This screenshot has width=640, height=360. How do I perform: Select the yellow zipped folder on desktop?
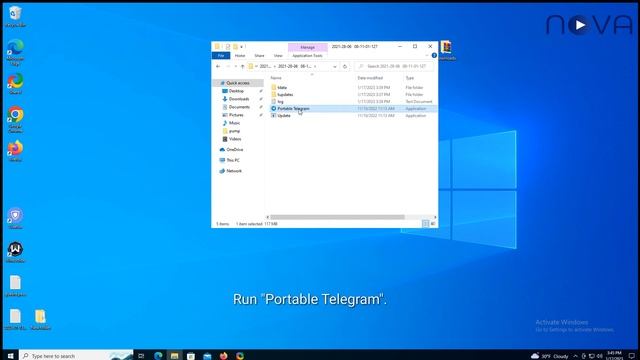[40, 320]
